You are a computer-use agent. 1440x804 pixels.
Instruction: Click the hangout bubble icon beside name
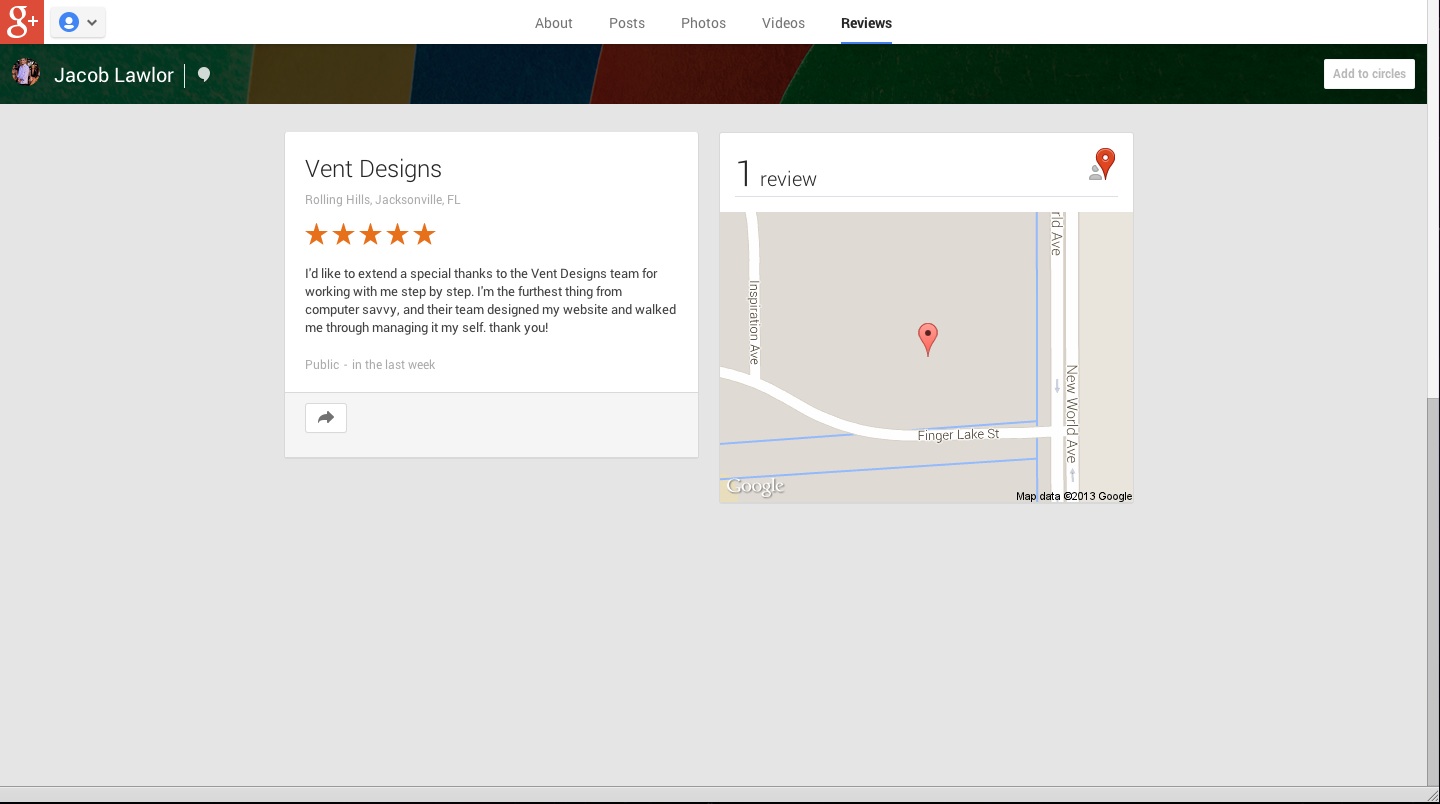[x=204, y=75]
